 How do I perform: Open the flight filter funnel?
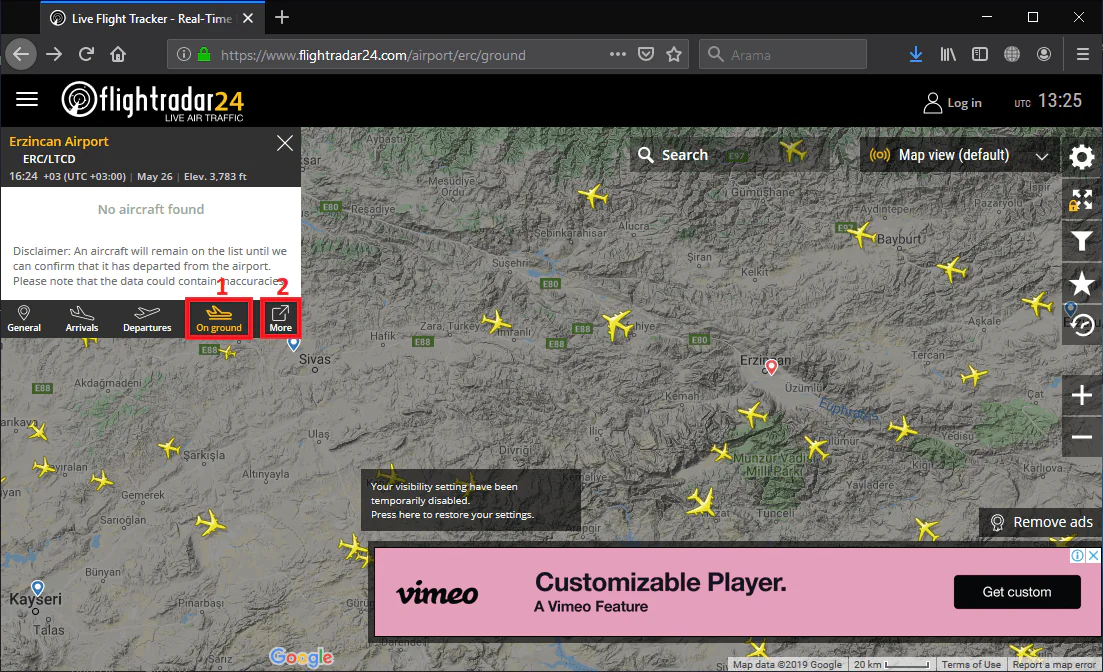1081,240
